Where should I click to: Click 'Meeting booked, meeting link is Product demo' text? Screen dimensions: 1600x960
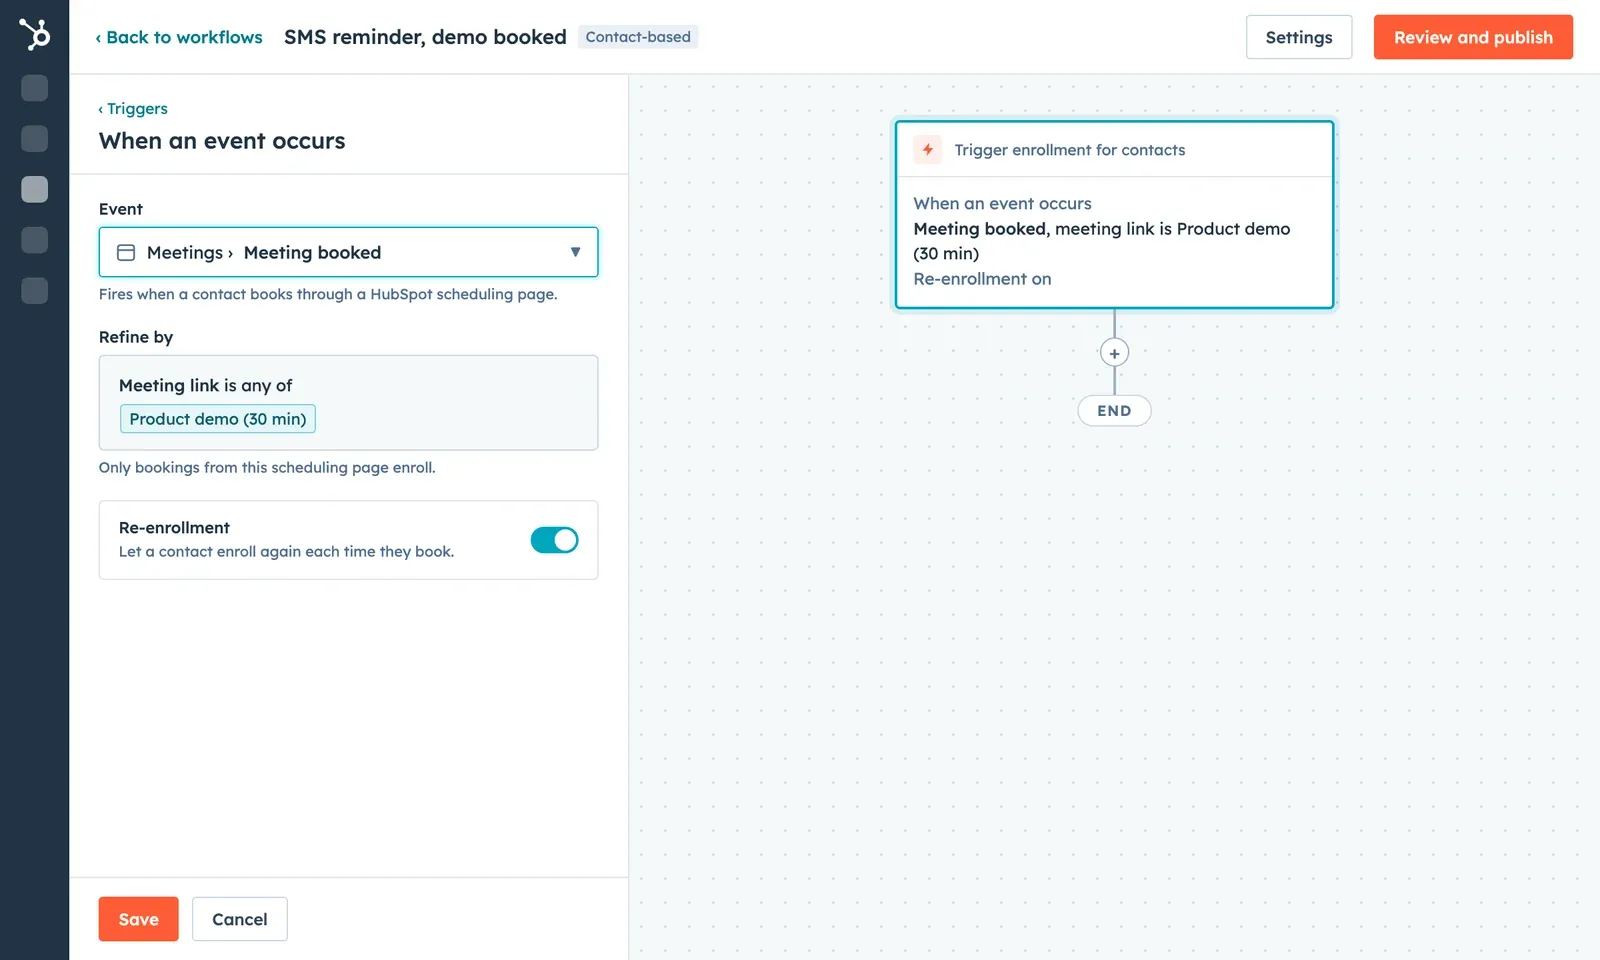[1102, 241]
